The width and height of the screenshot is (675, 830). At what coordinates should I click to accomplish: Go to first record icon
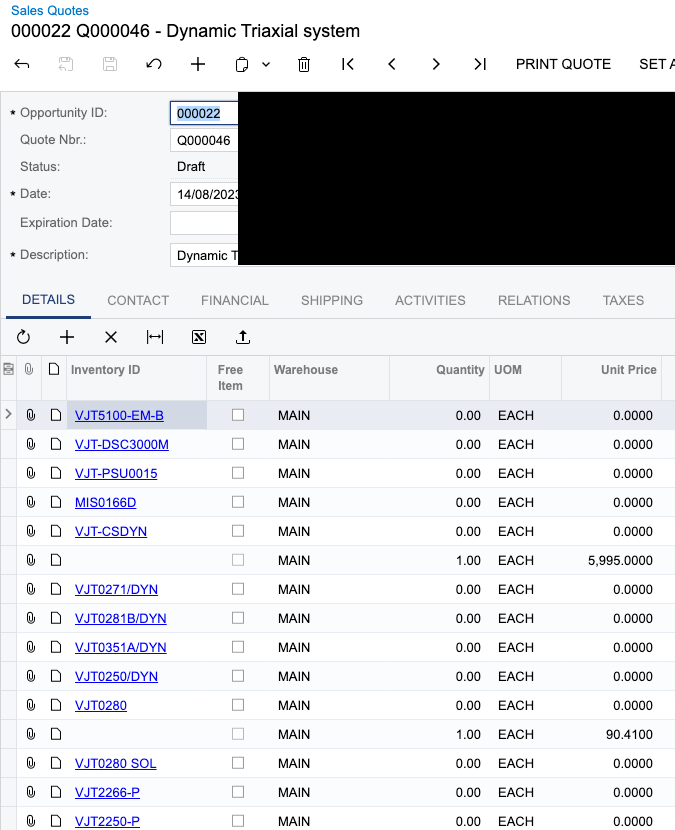[348, 65]
